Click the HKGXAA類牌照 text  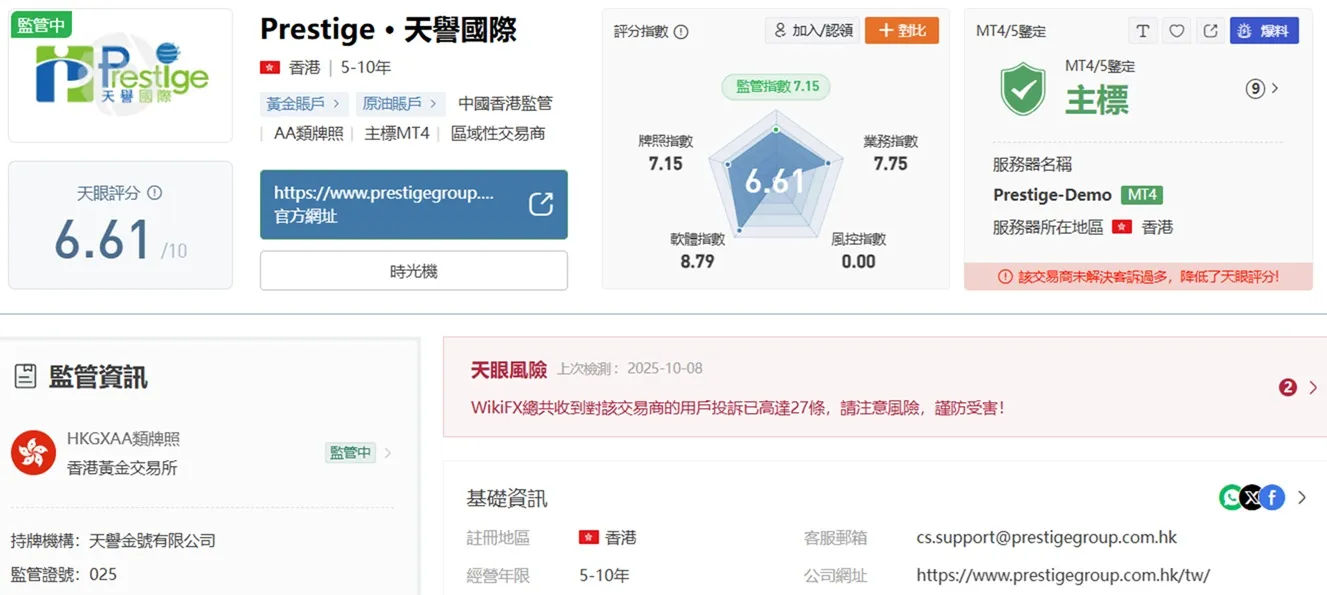click(x=123, y=438)
